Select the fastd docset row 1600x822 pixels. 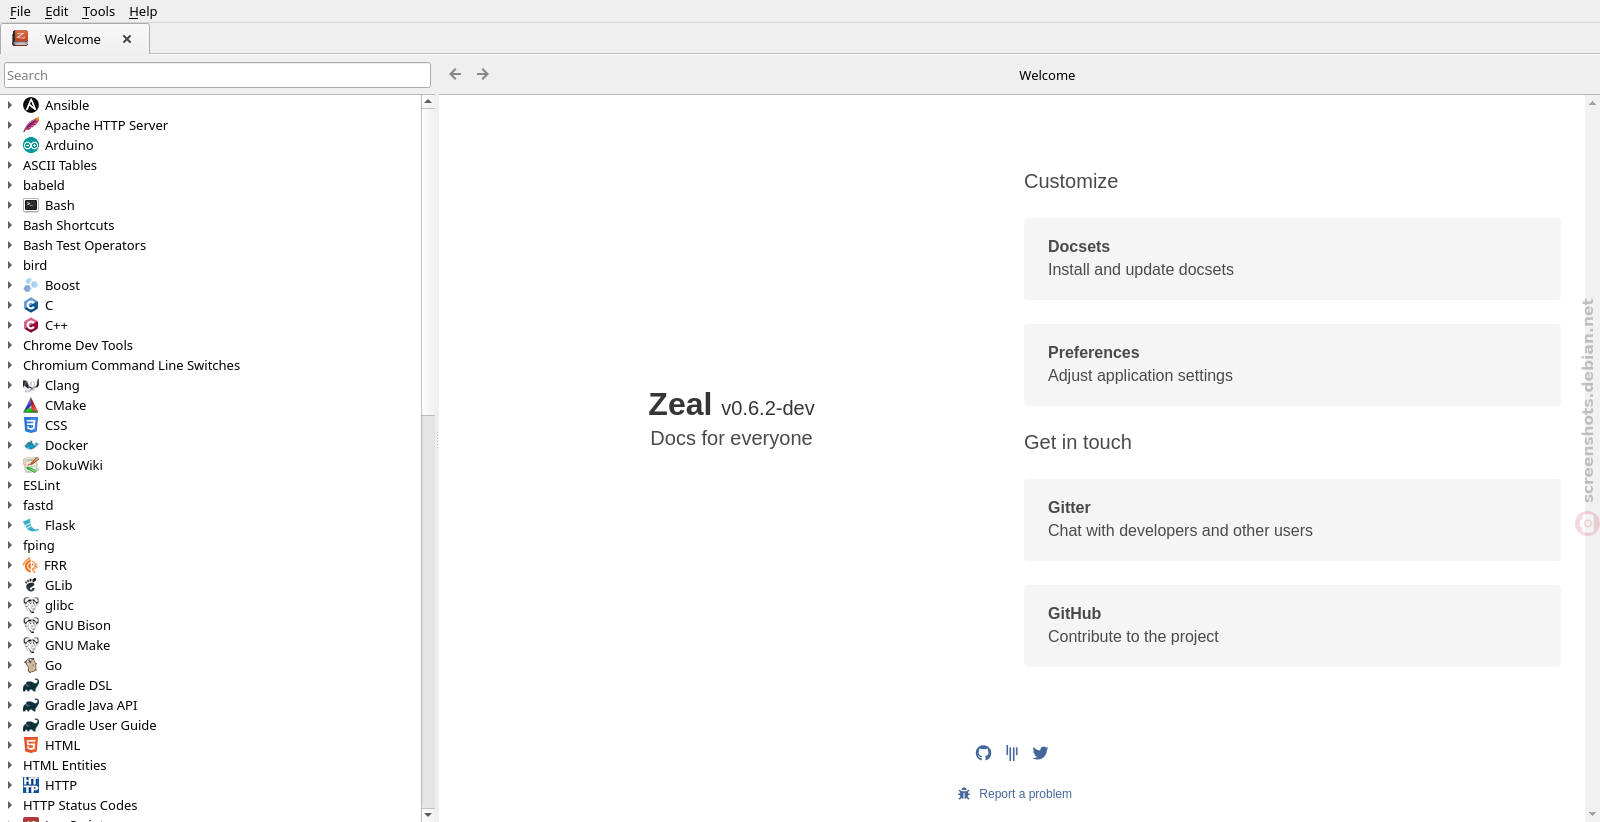click(x=211, y=505)
